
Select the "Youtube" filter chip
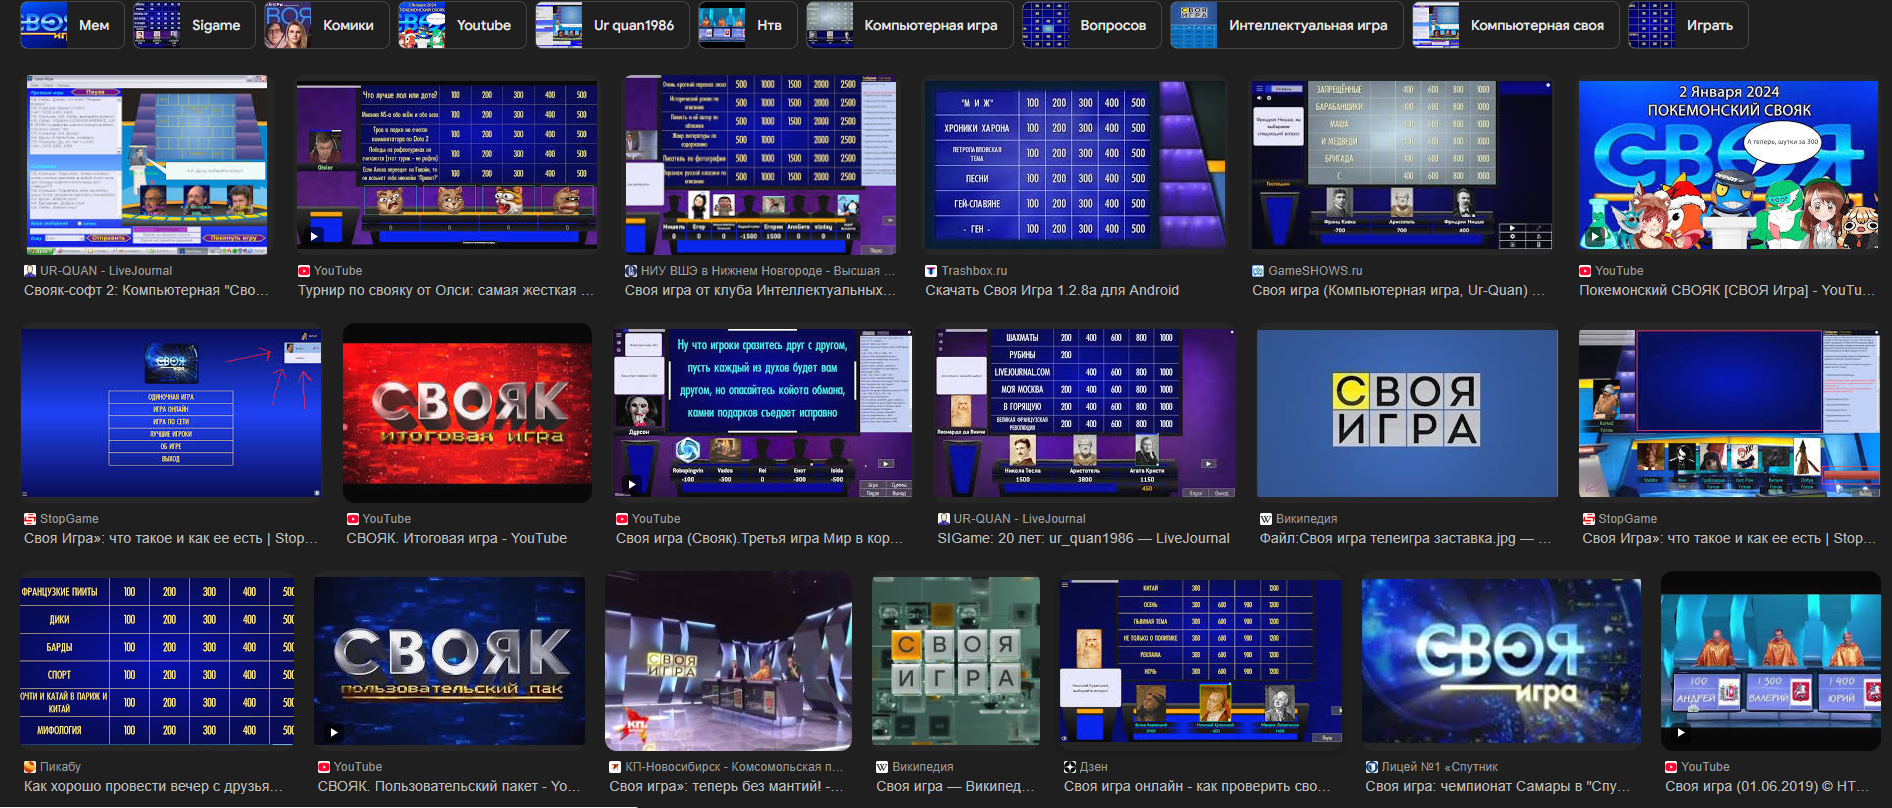461,25
